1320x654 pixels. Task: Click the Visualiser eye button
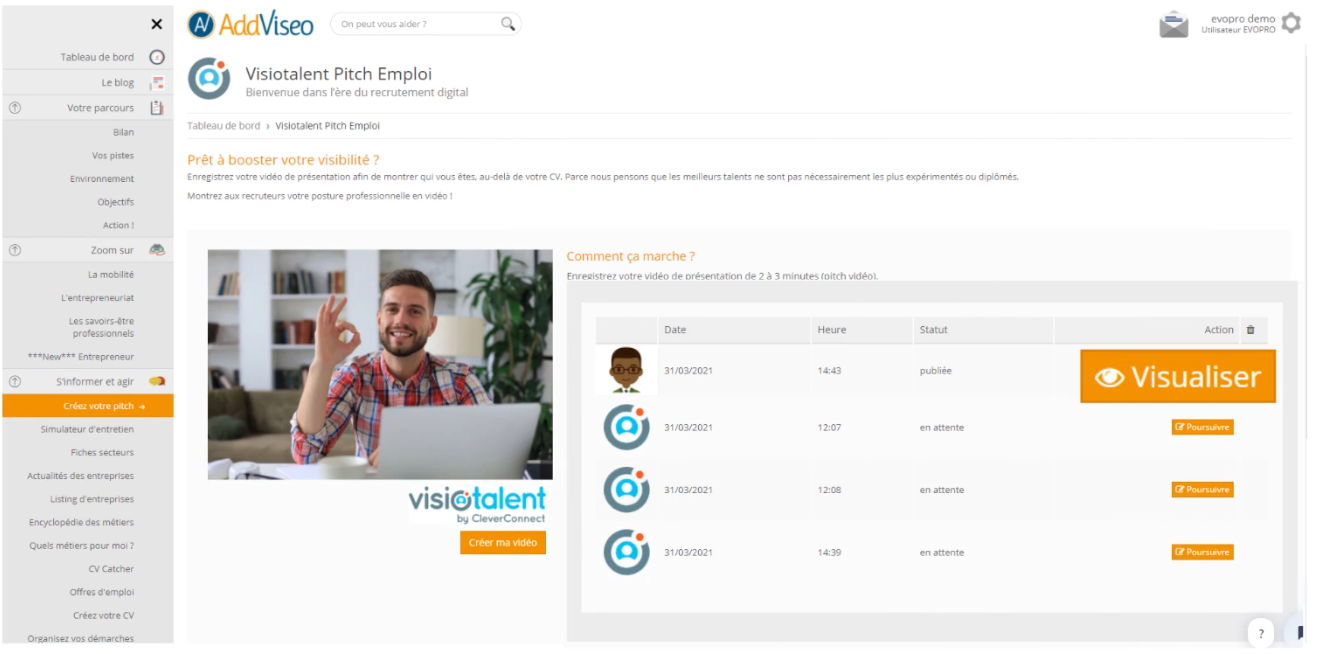[x=1177, y=377]
